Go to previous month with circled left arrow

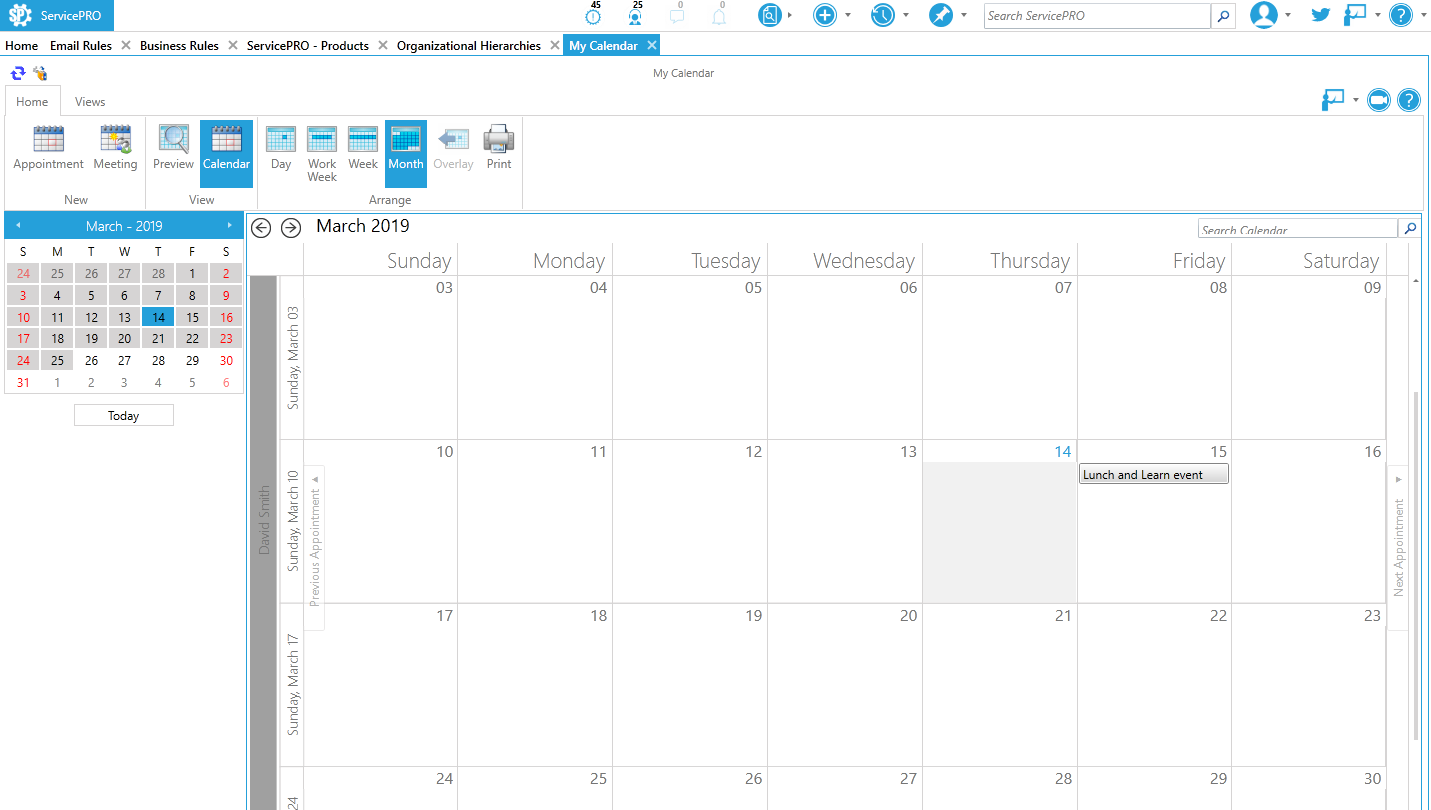[x=261, y=228]
